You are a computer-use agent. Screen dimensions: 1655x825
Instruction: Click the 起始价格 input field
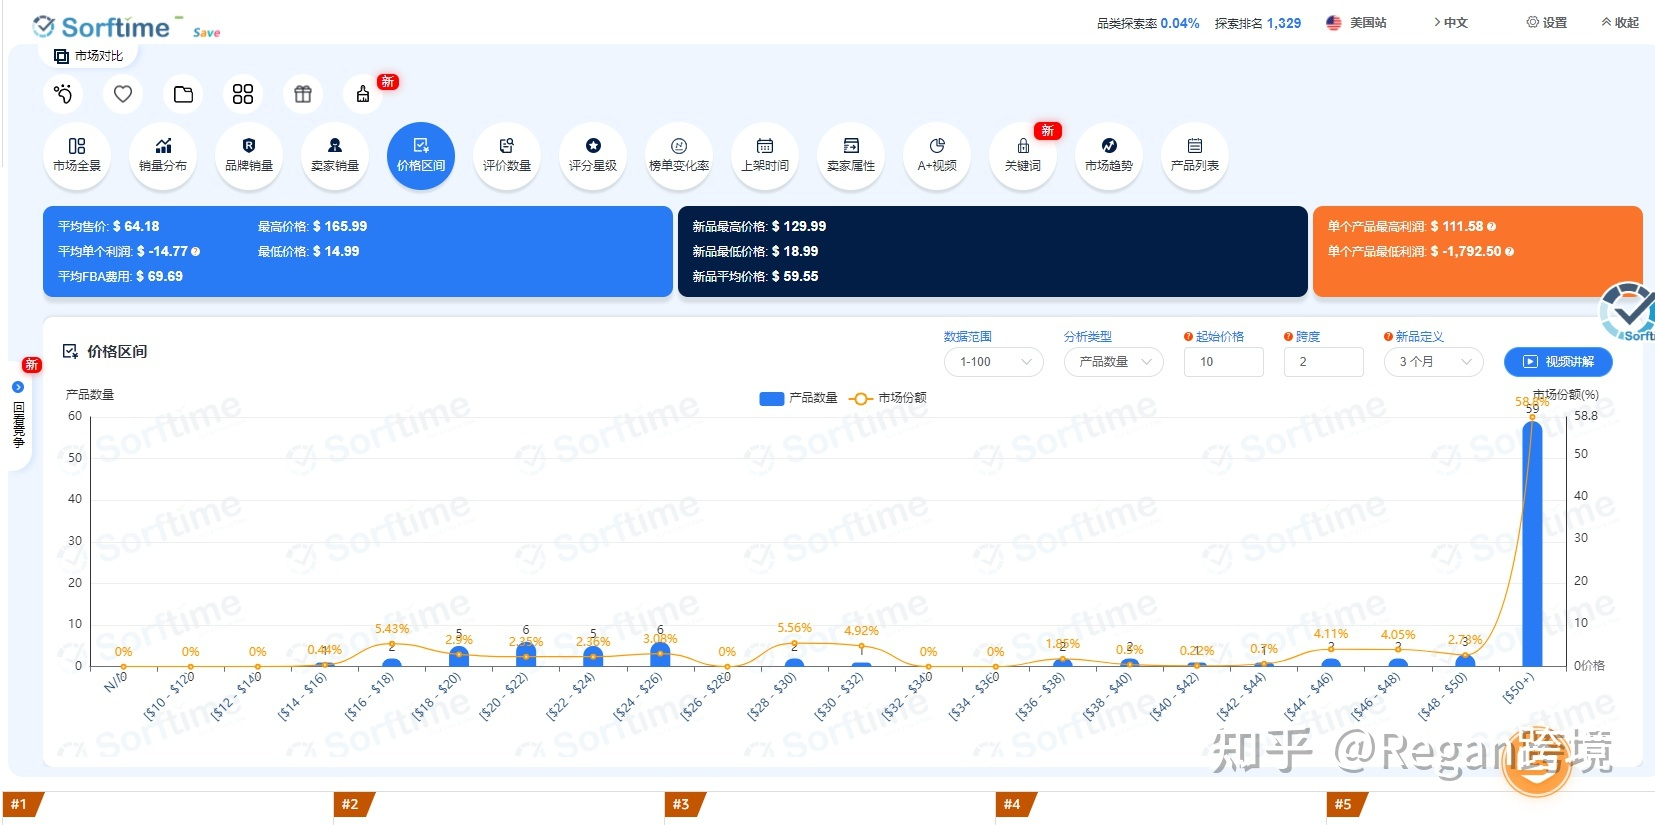[x=1223, y=362]
